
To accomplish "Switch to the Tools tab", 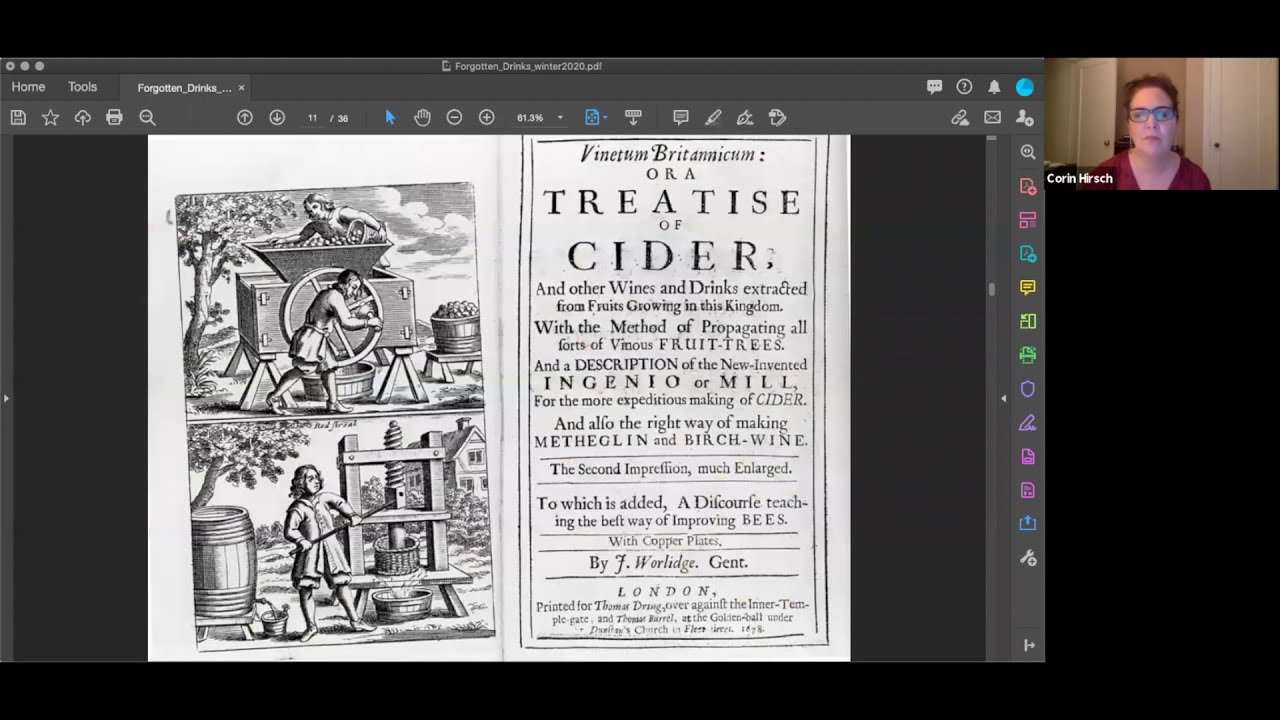I will [x=82, y=87].
